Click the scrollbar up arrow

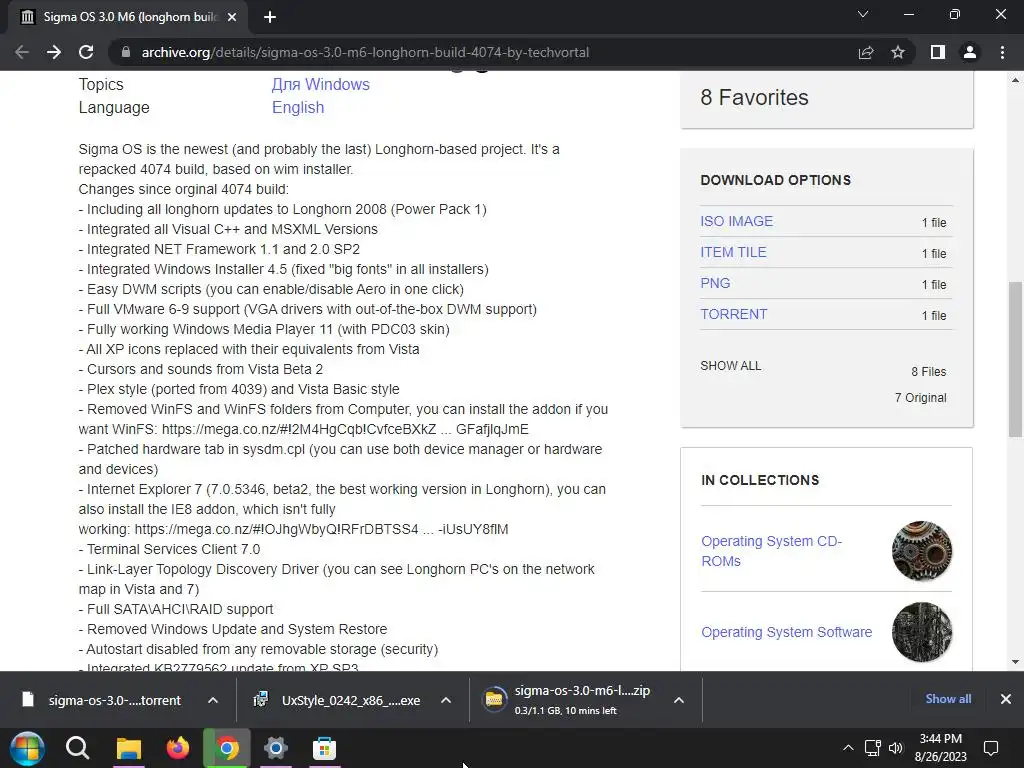[x=1015, y=80]
